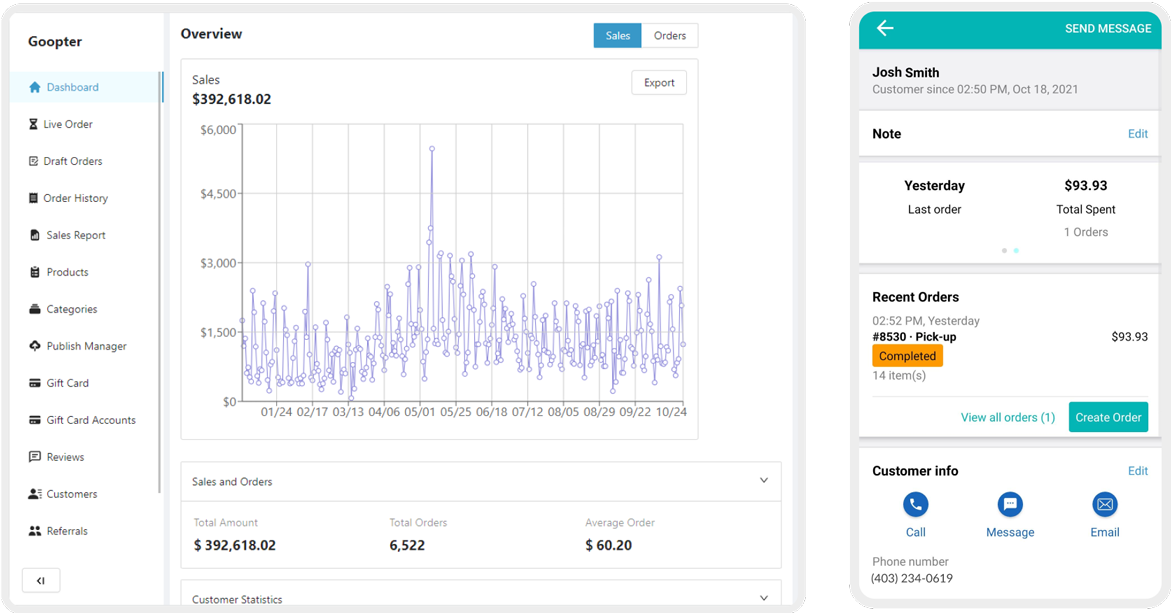The width and height of the screenshot is (1171, 613).
Task: Click the 6,522 Total Orders value
Action: [x=407, y=545]
